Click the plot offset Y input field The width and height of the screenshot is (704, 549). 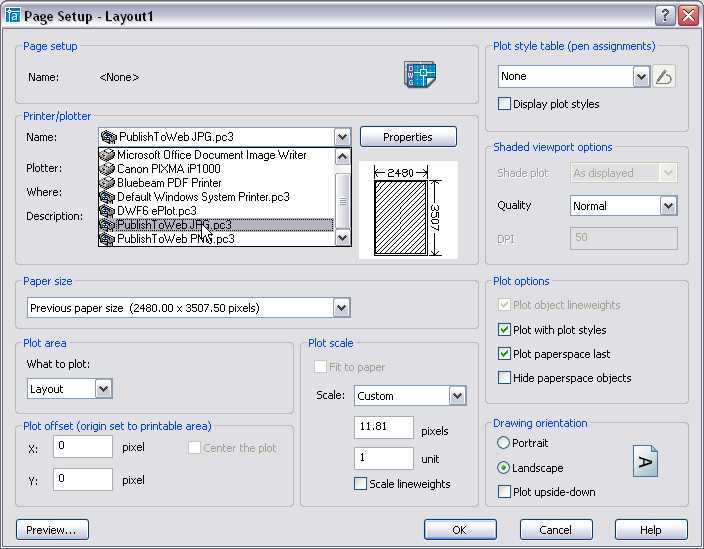[x=83, y=479]
